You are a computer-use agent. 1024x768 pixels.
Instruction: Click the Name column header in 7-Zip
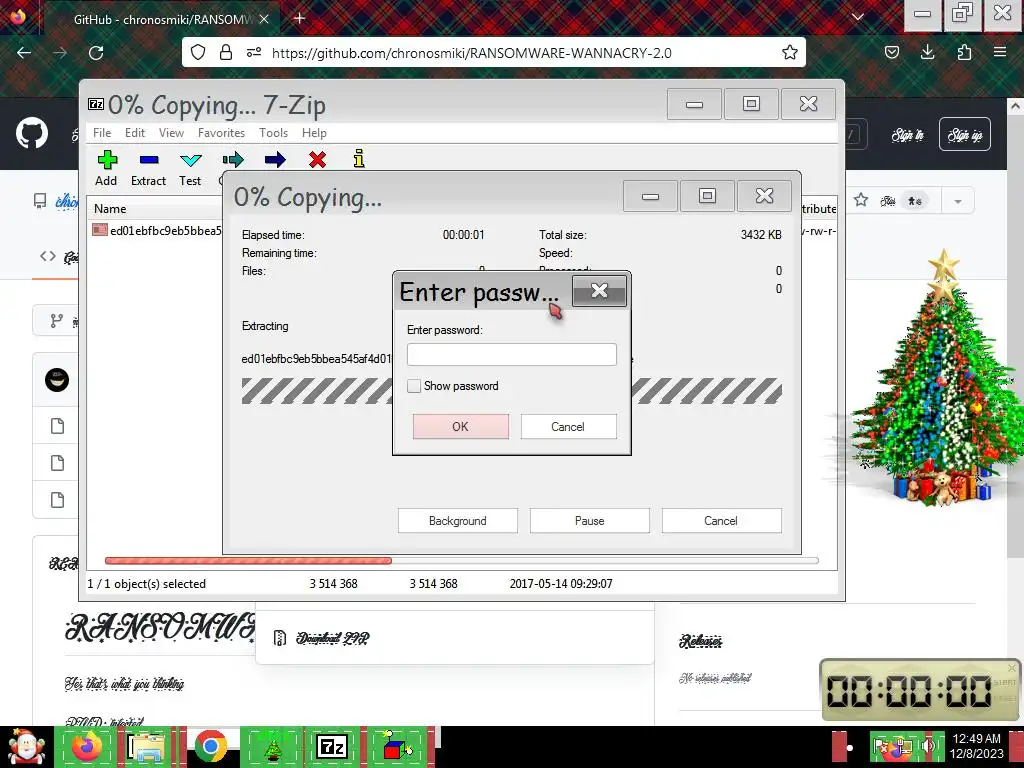[110, 209]
